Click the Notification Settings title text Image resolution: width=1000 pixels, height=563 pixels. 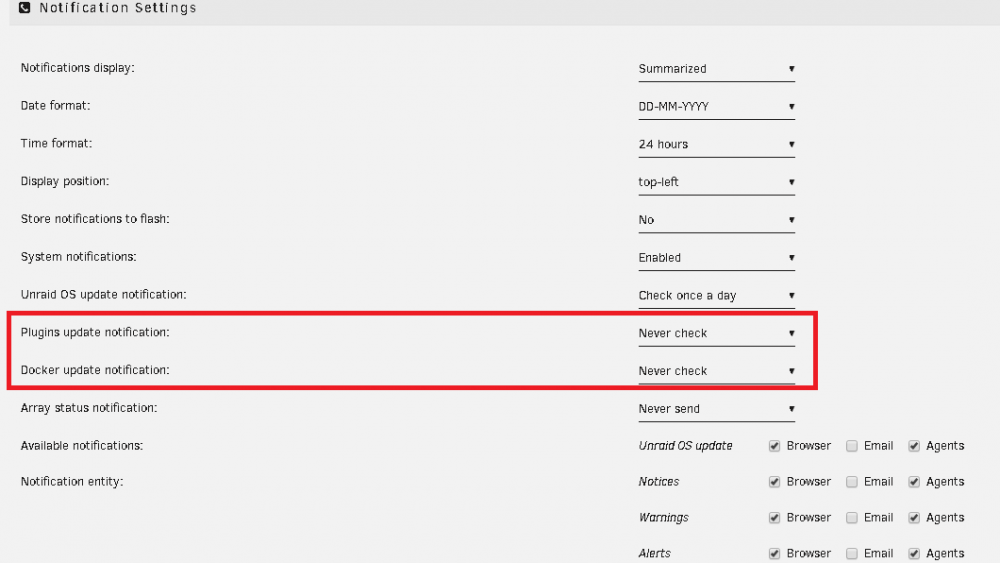pos(118,8)
